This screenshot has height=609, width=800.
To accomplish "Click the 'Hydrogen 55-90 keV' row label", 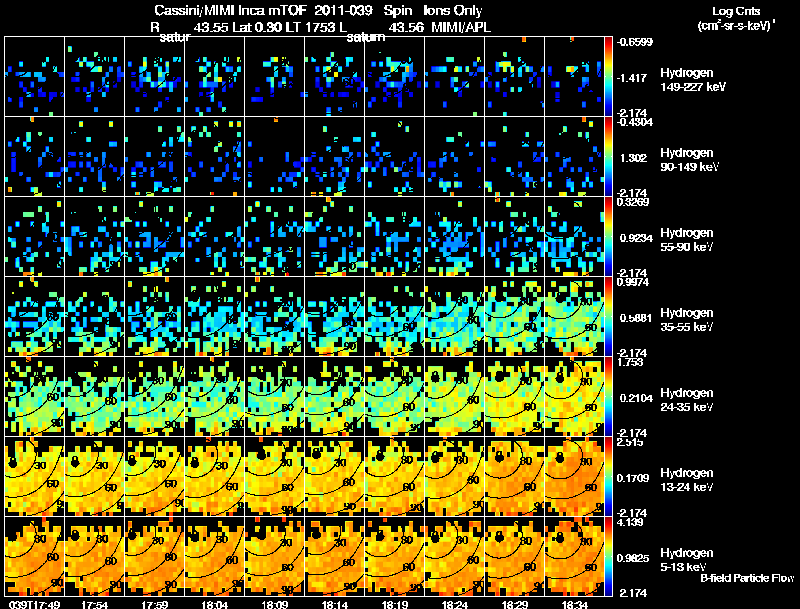I will click(x=687, y=240).
